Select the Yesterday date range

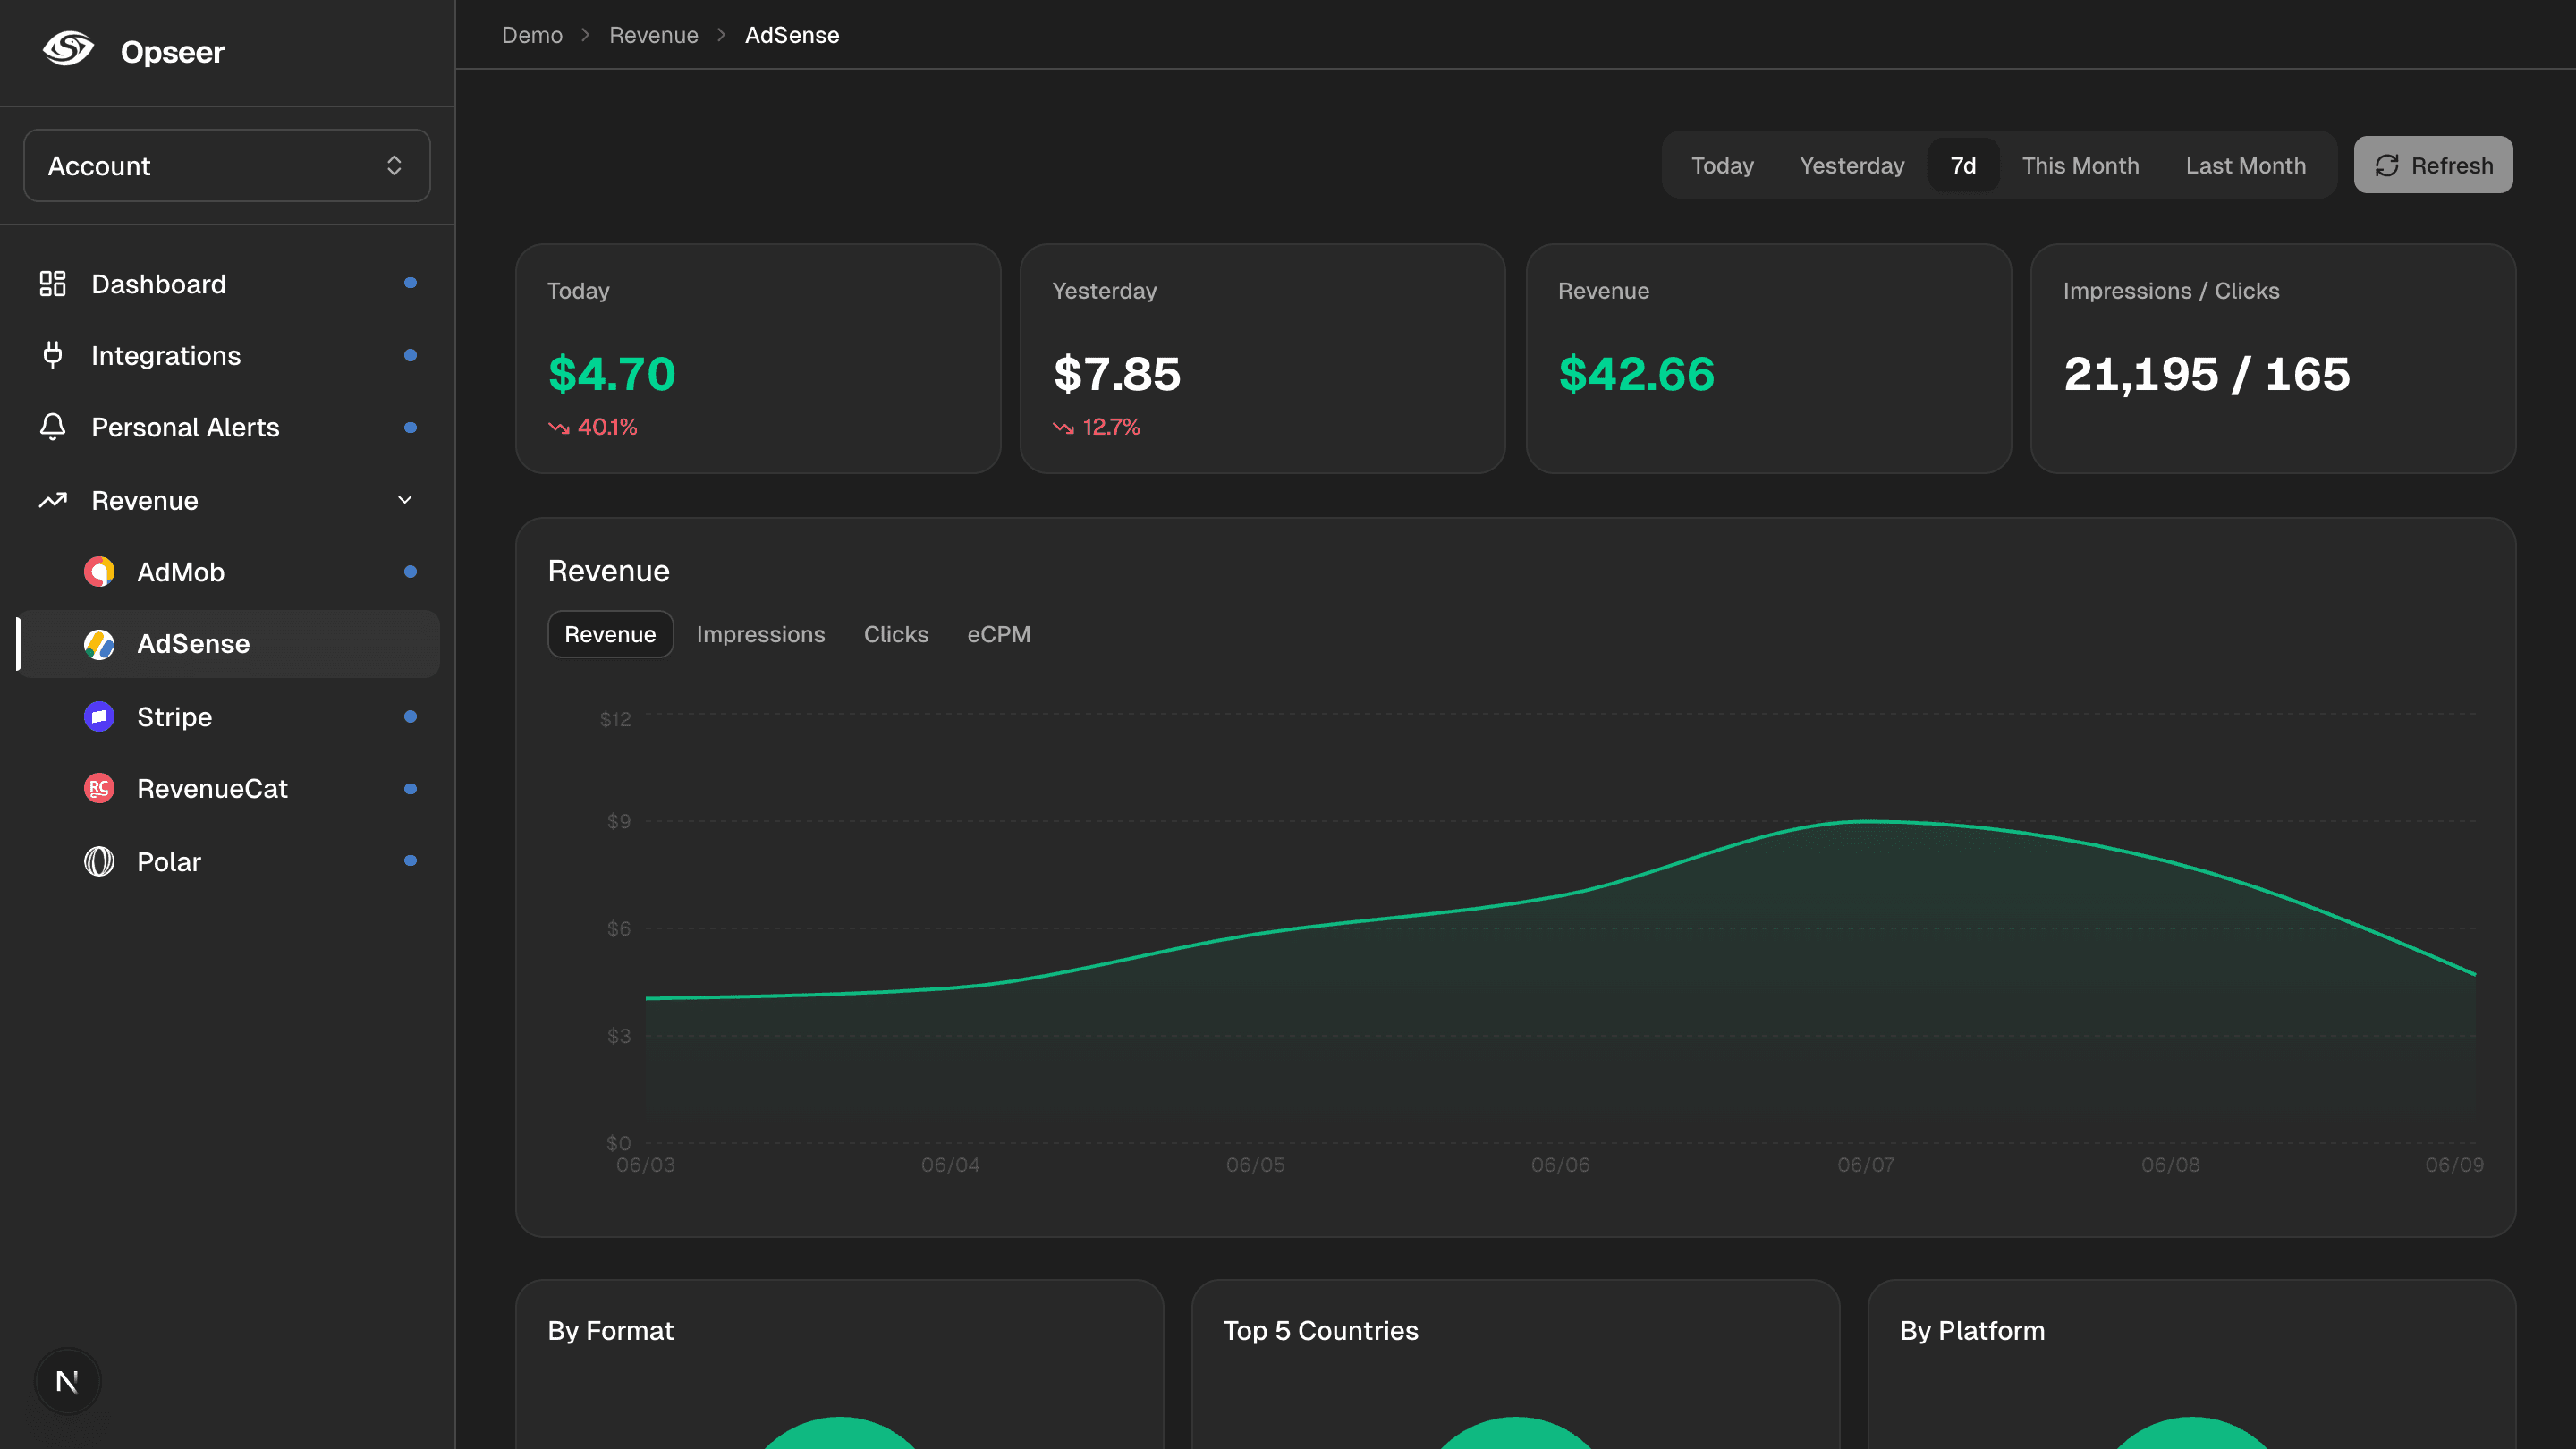[x=1852, y=165]
